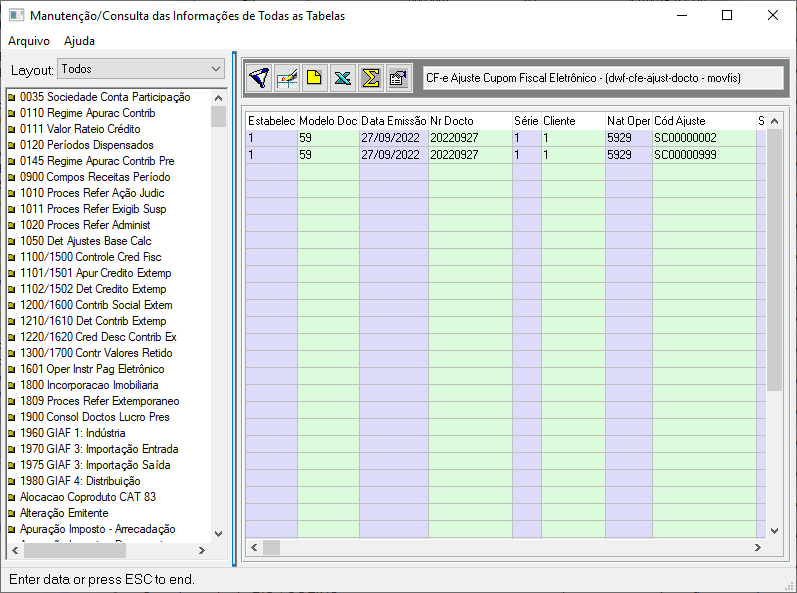Click the application icon in the title bar
797x593 pixels.
[x=16, y=15]
